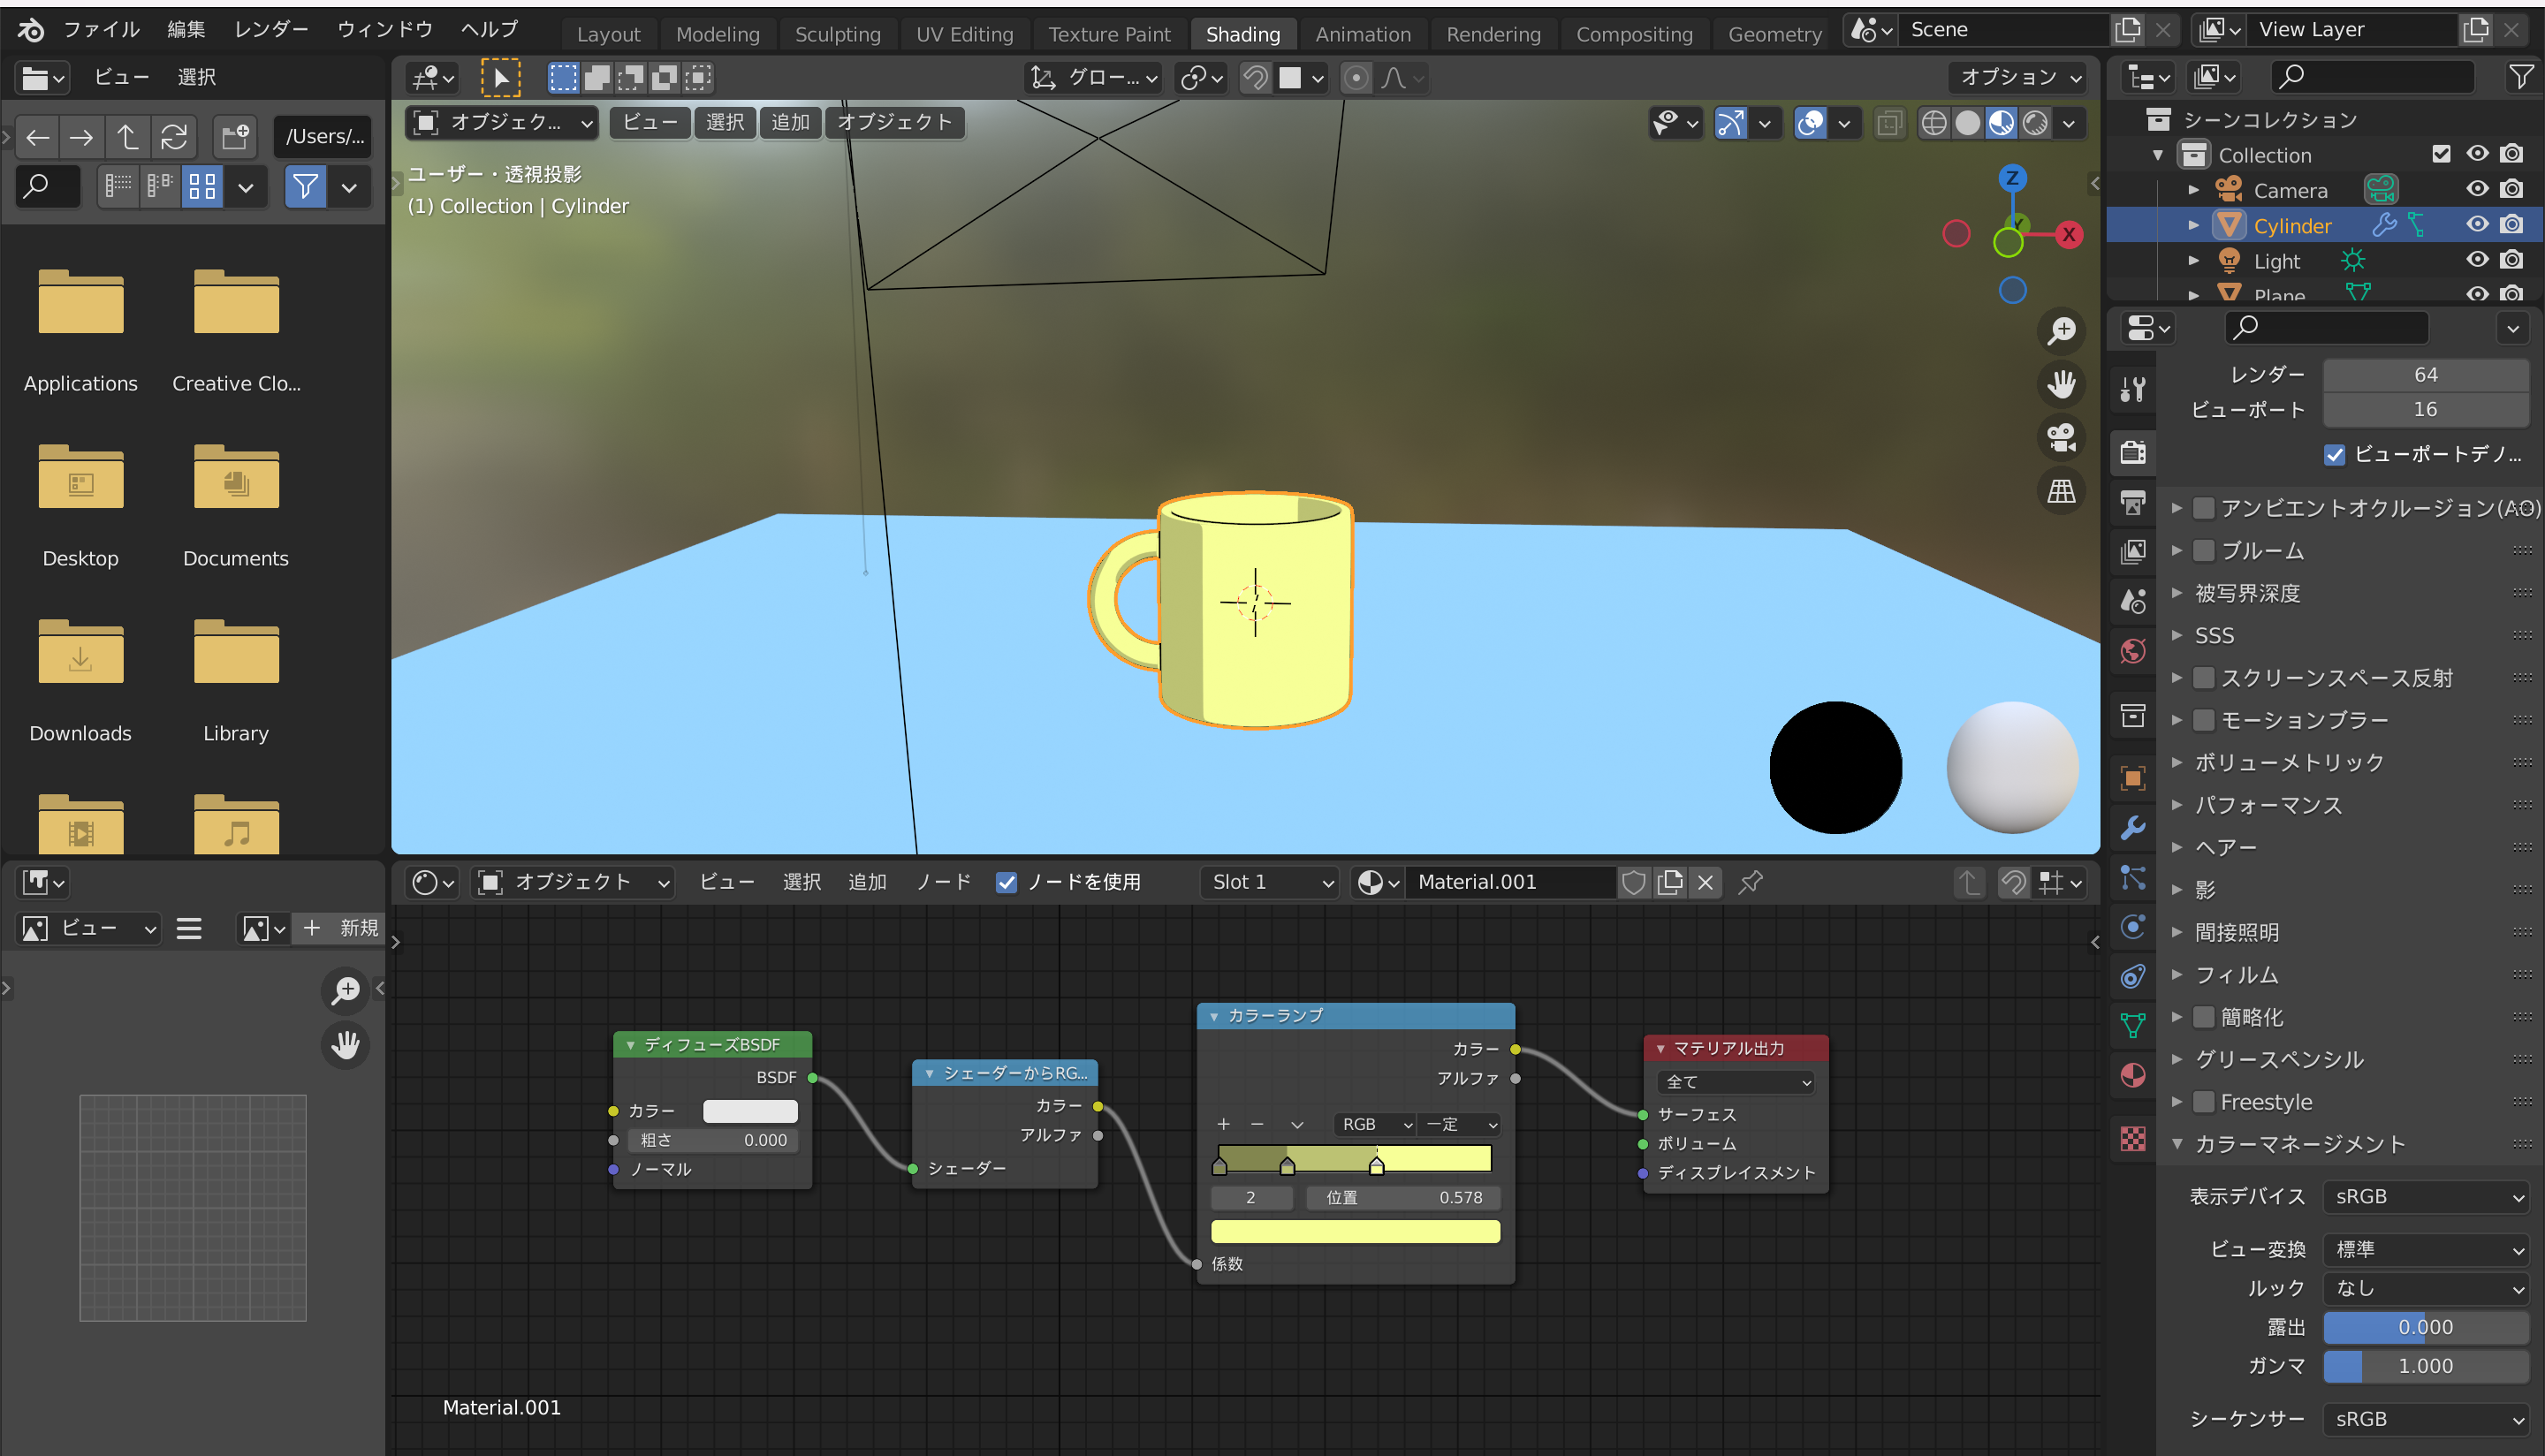The width and height of the screenshot is (2545, 1456).
Task: Open the Documents folder thumbnail
Action: tap(236, 480)
